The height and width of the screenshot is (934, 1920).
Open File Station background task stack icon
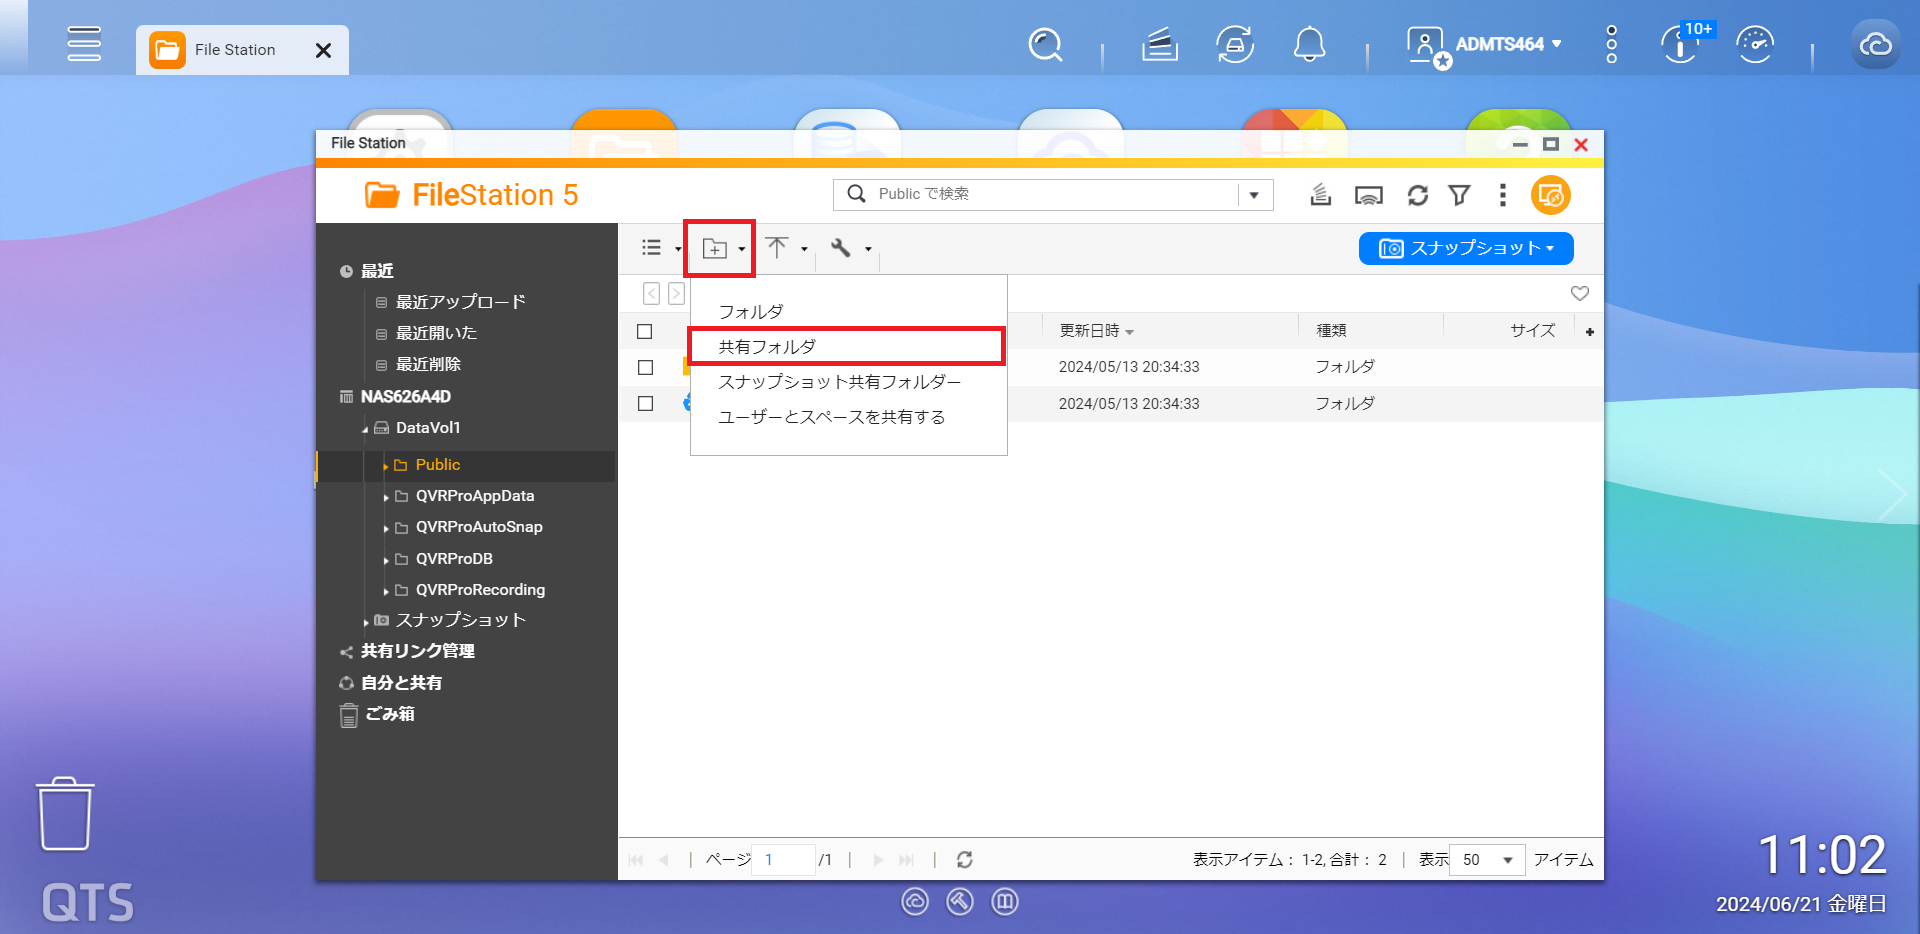(1320, 195)
